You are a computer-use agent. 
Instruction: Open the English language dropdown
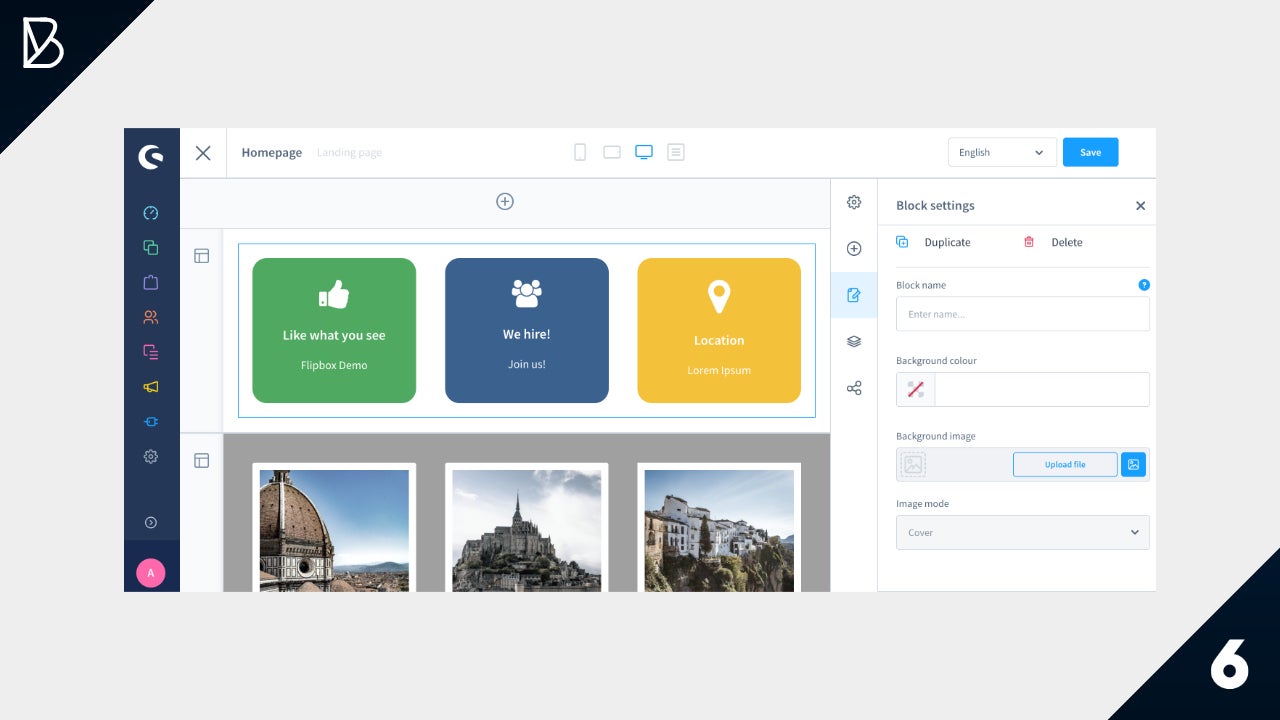(x=1001, y=152)
